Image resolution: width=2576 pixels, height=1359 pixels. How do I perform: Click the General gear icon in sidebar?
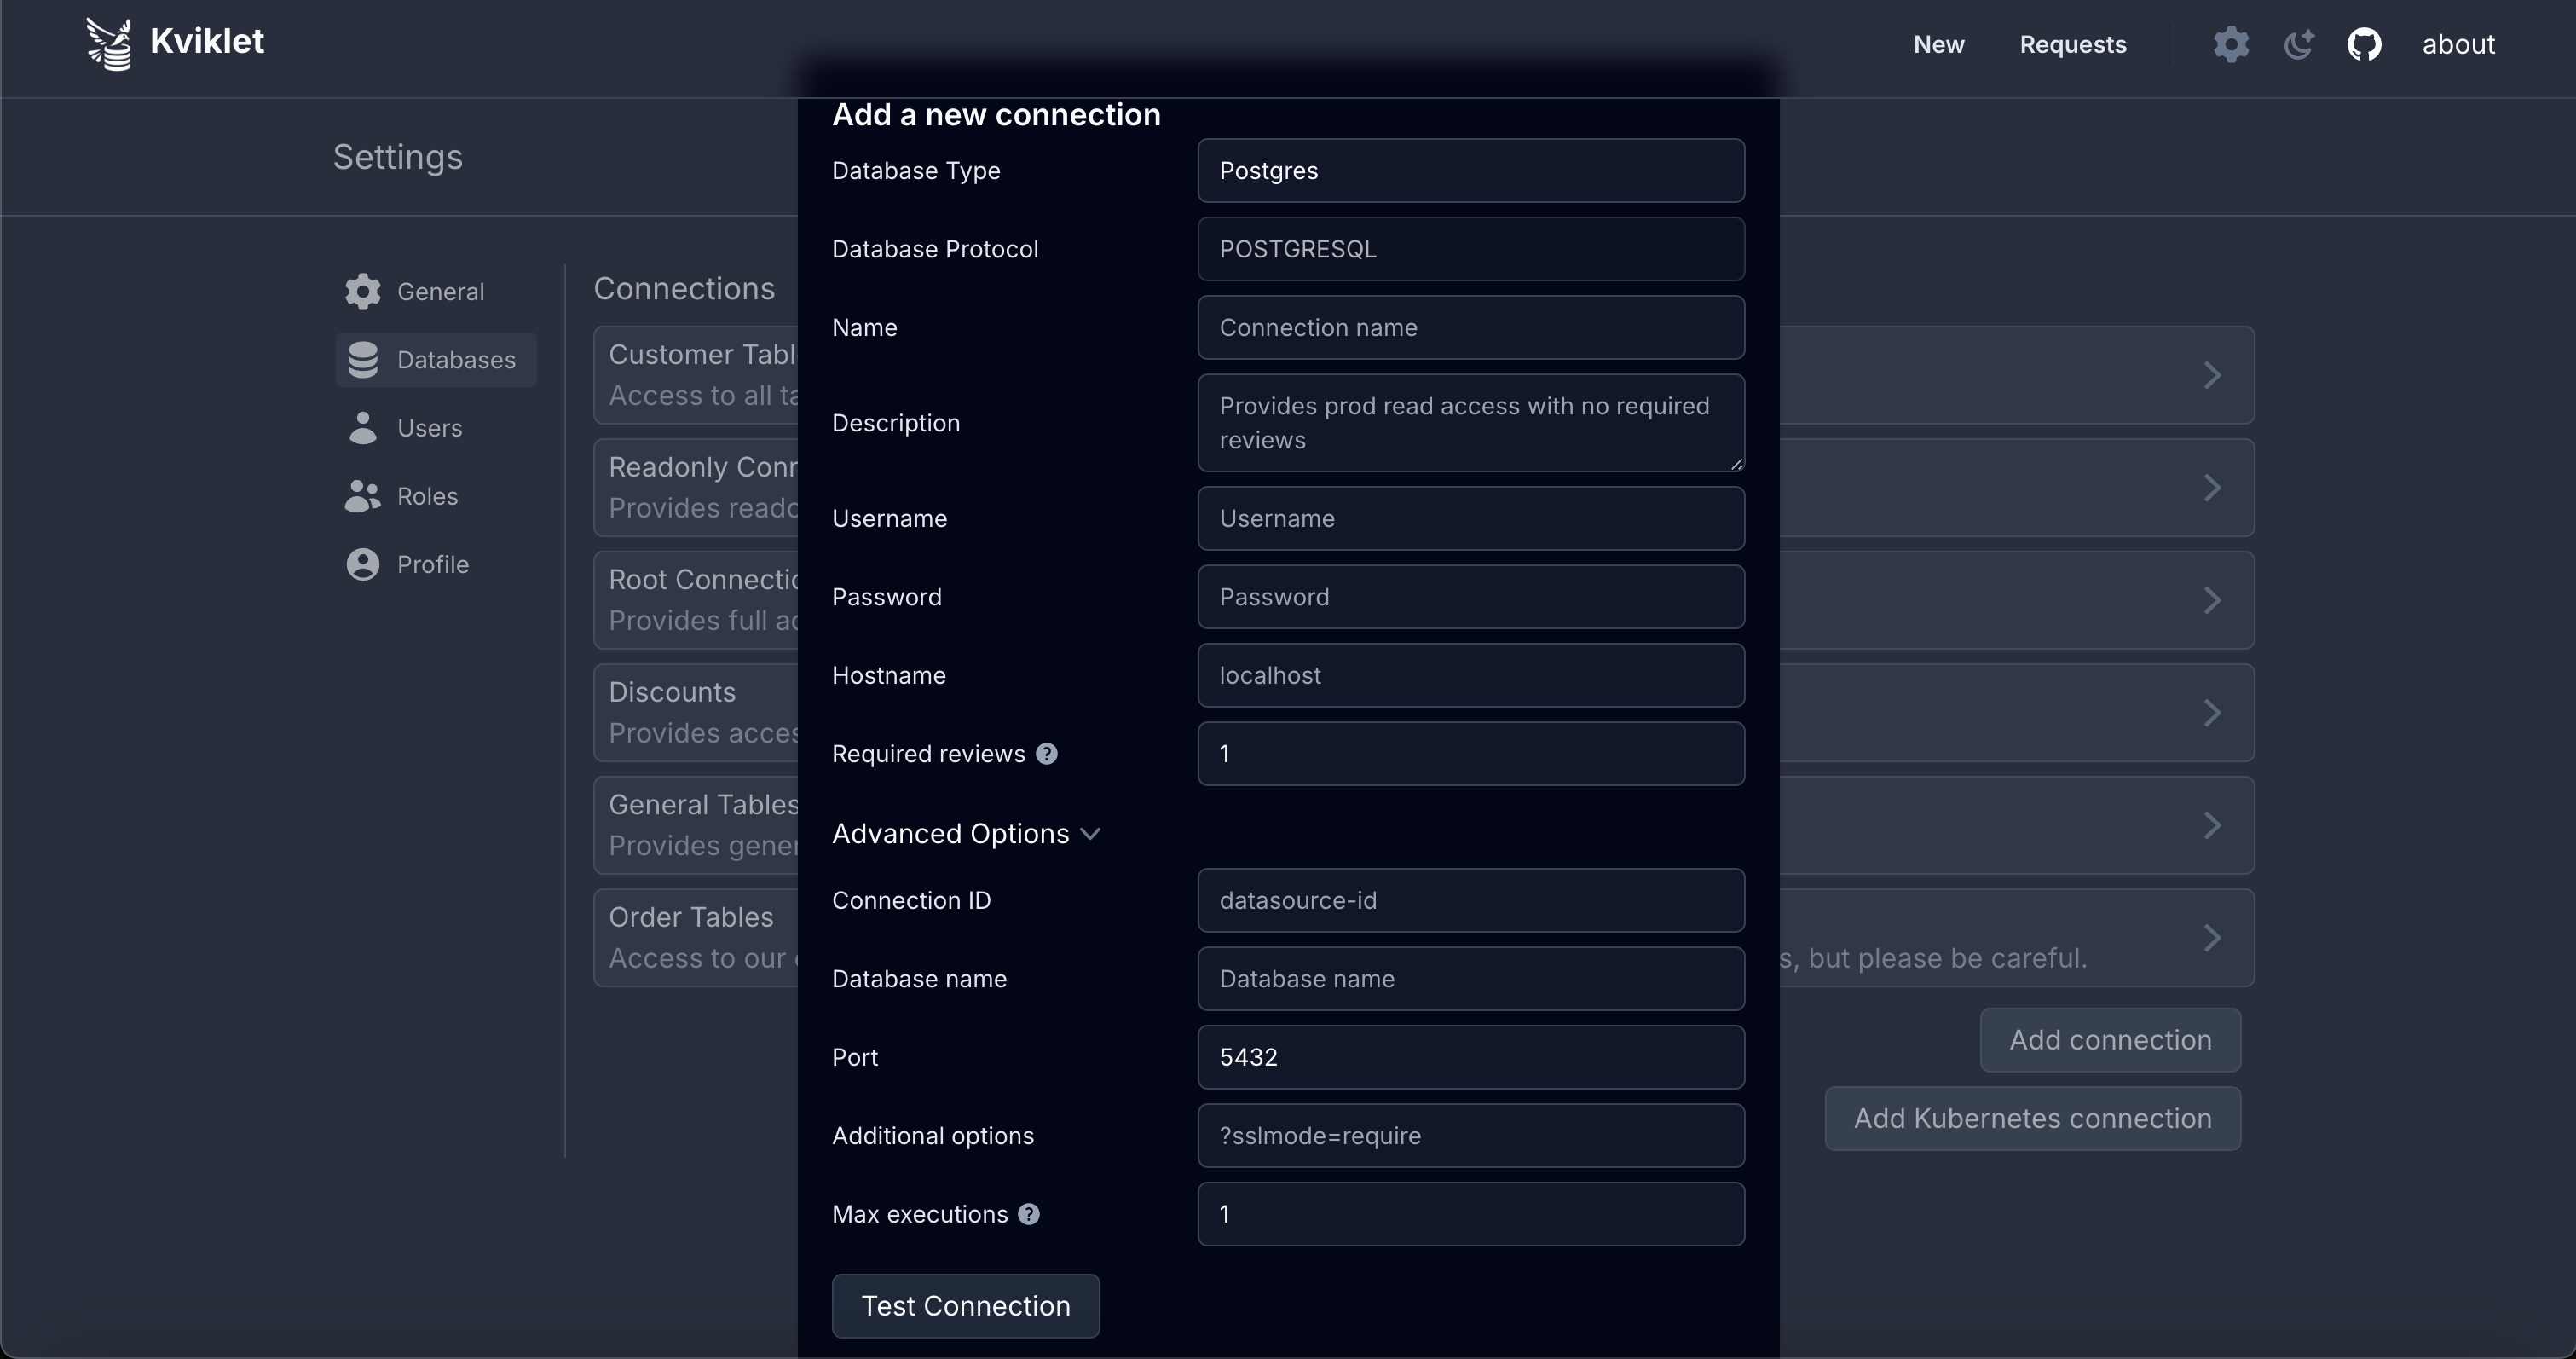click(363, 291)
